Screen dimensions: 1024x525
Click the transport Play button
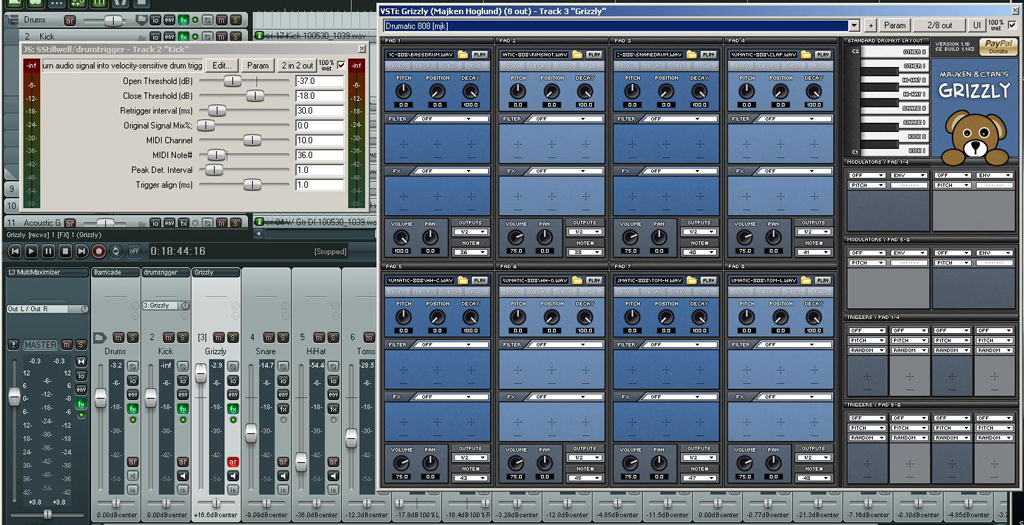click(31, 251)
